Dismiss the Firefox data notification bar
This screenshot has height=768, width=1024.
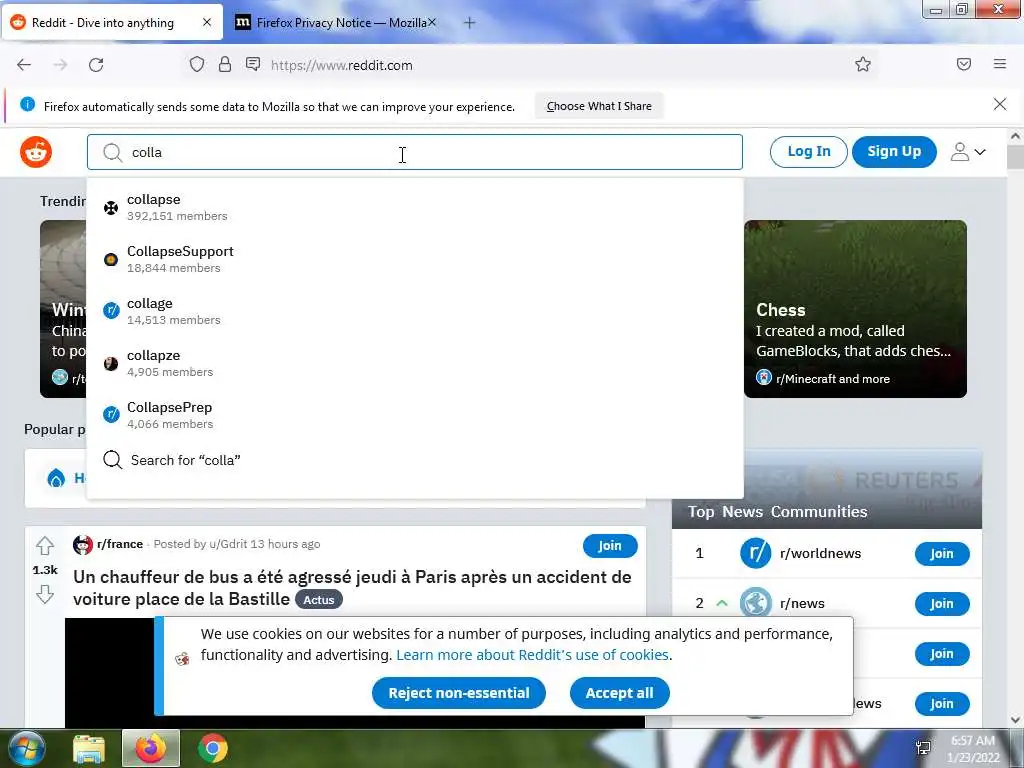tap(1000, 104)
